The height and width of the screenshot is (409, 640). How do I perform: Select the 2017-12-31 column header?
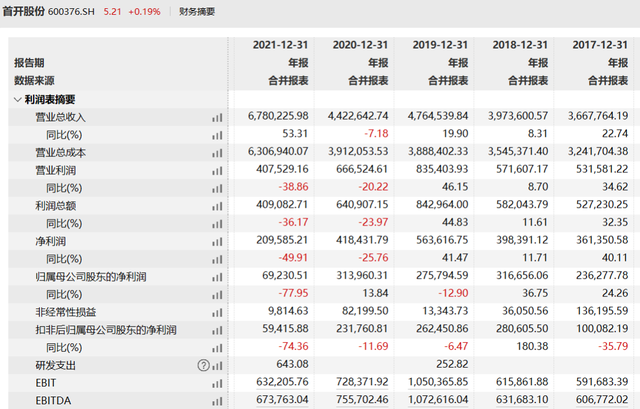(x=600, y=45)
